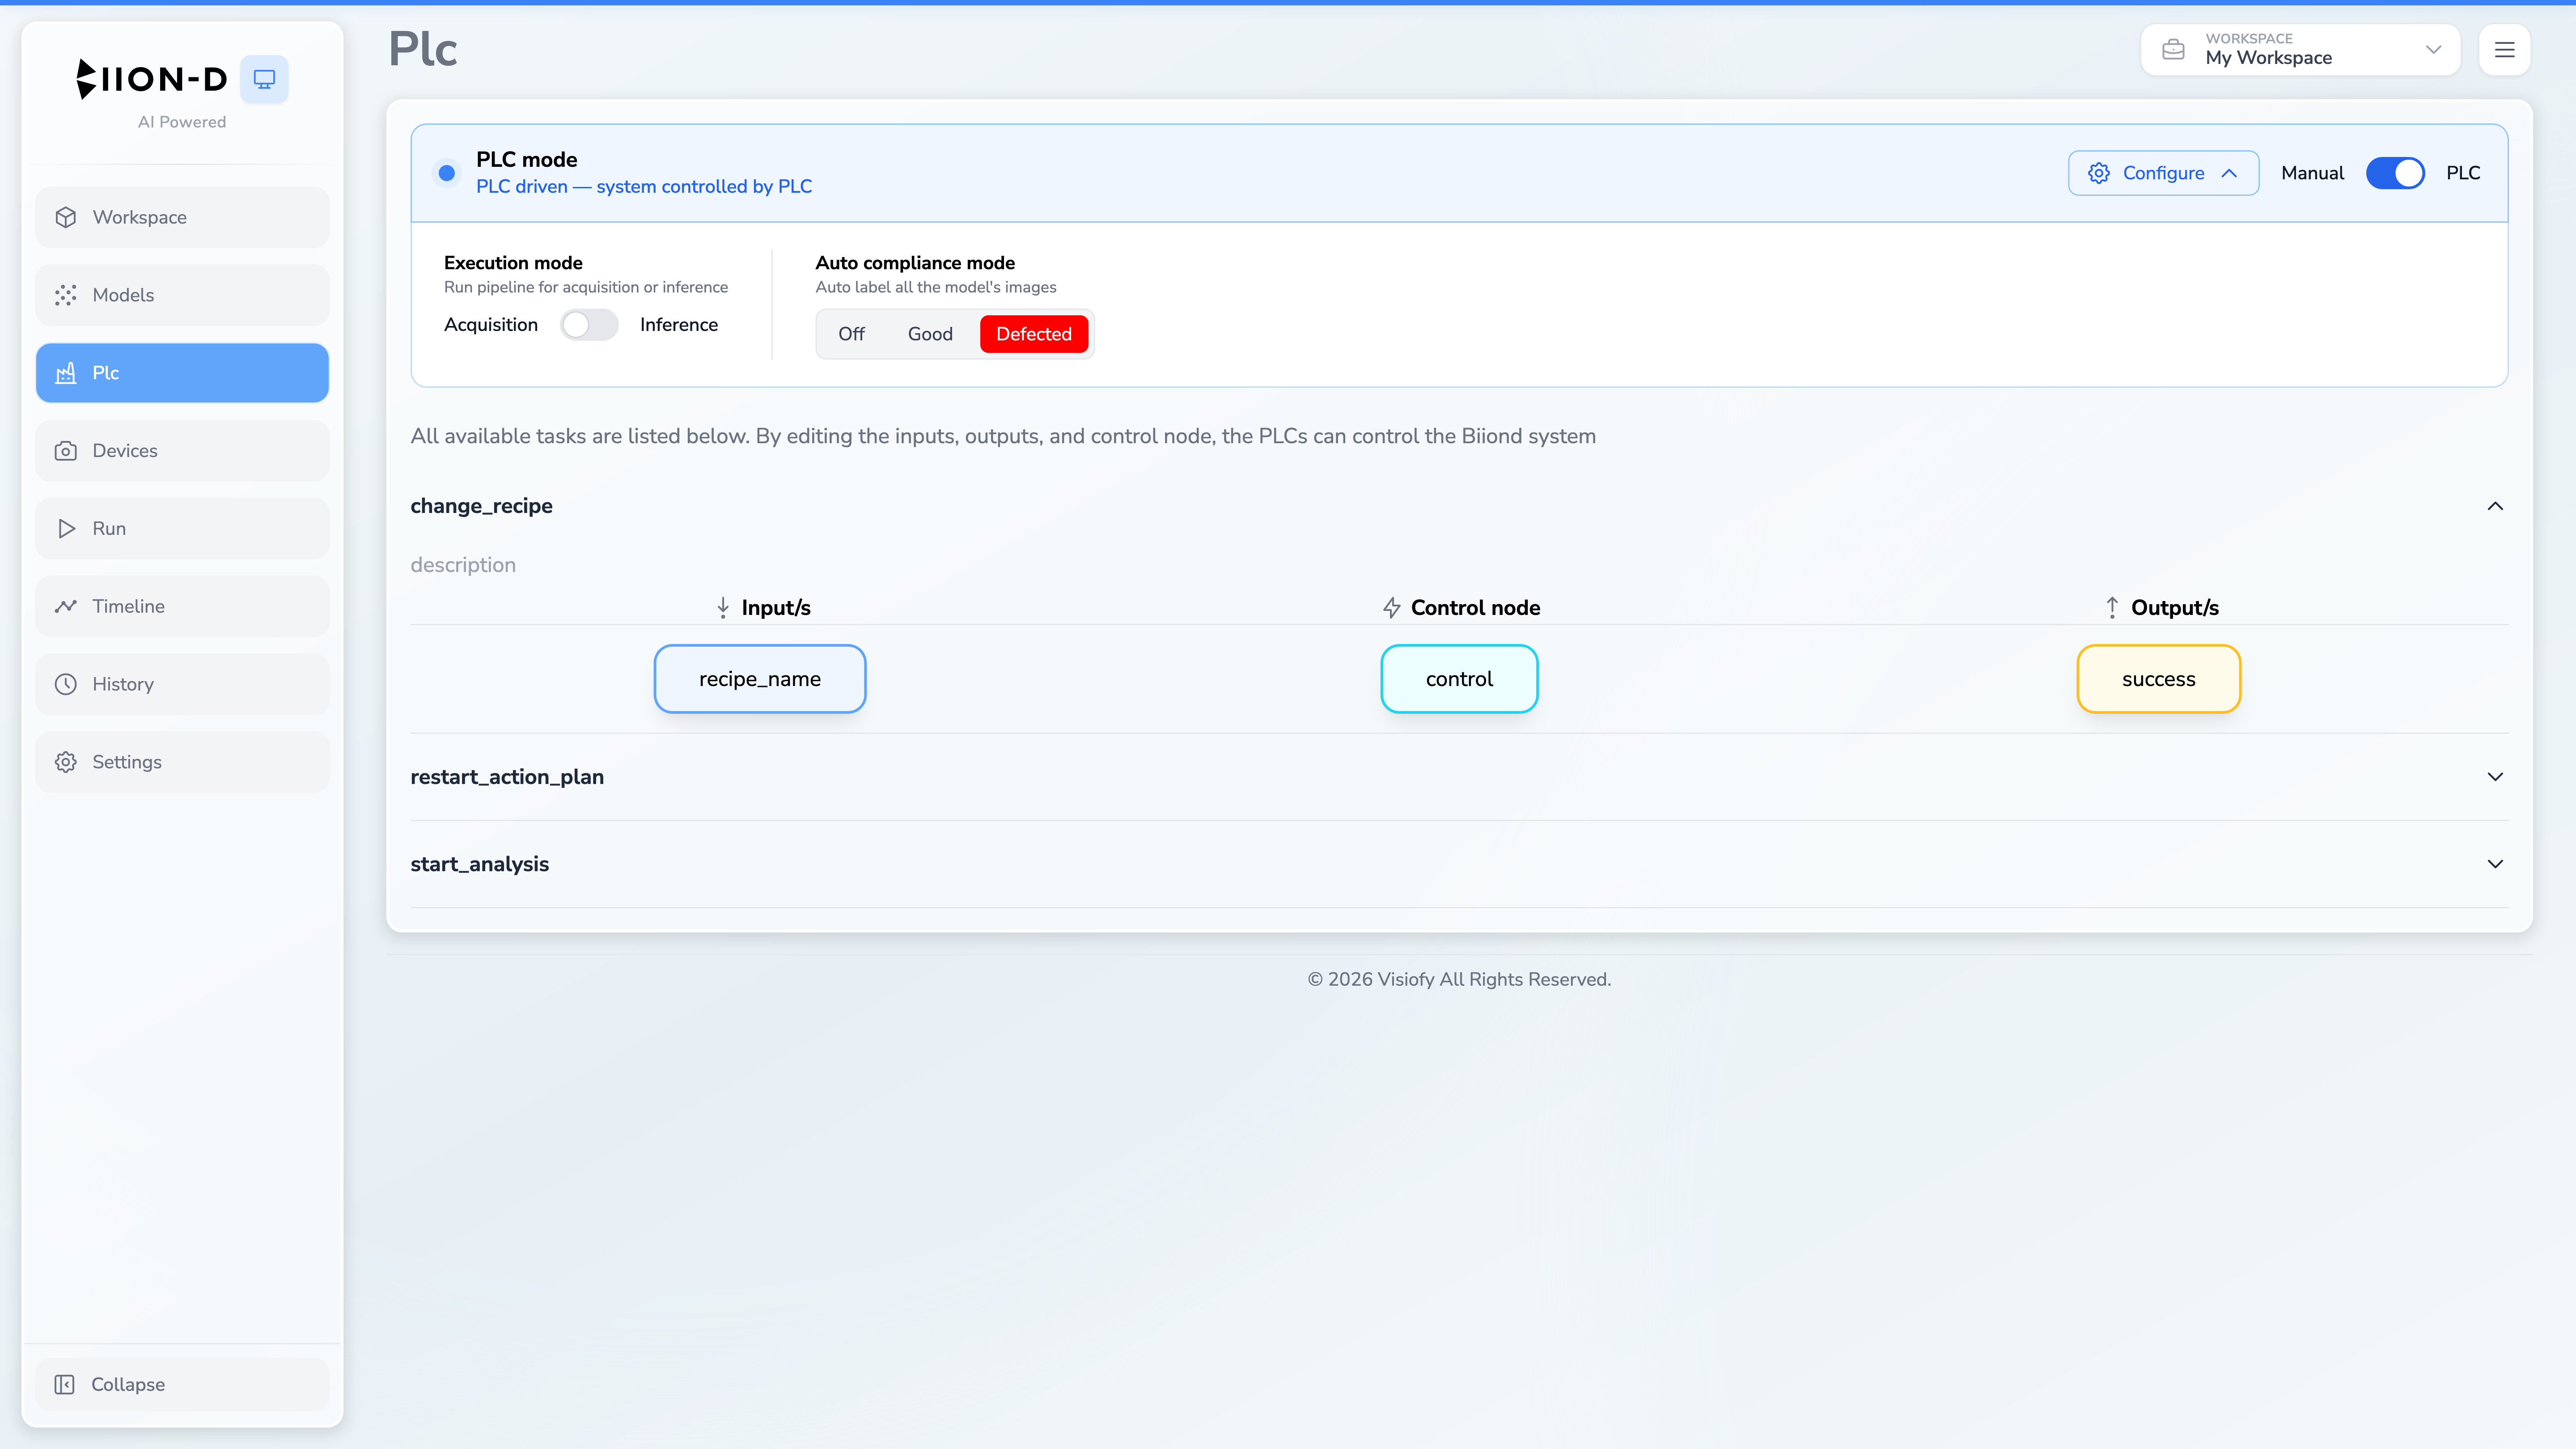Click the History clock icon in sidebar
The image size is (2576, 1449).
click(x=66, y=684)
